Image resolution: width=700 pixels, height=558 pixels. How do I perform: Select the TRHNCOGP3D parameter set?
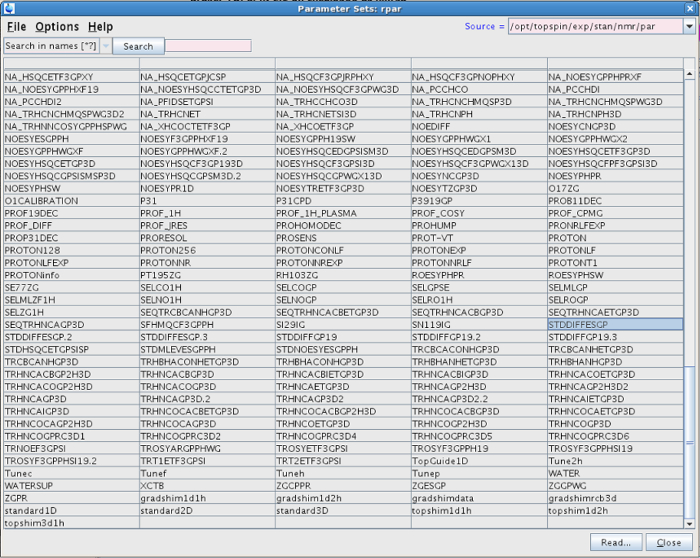615,424
